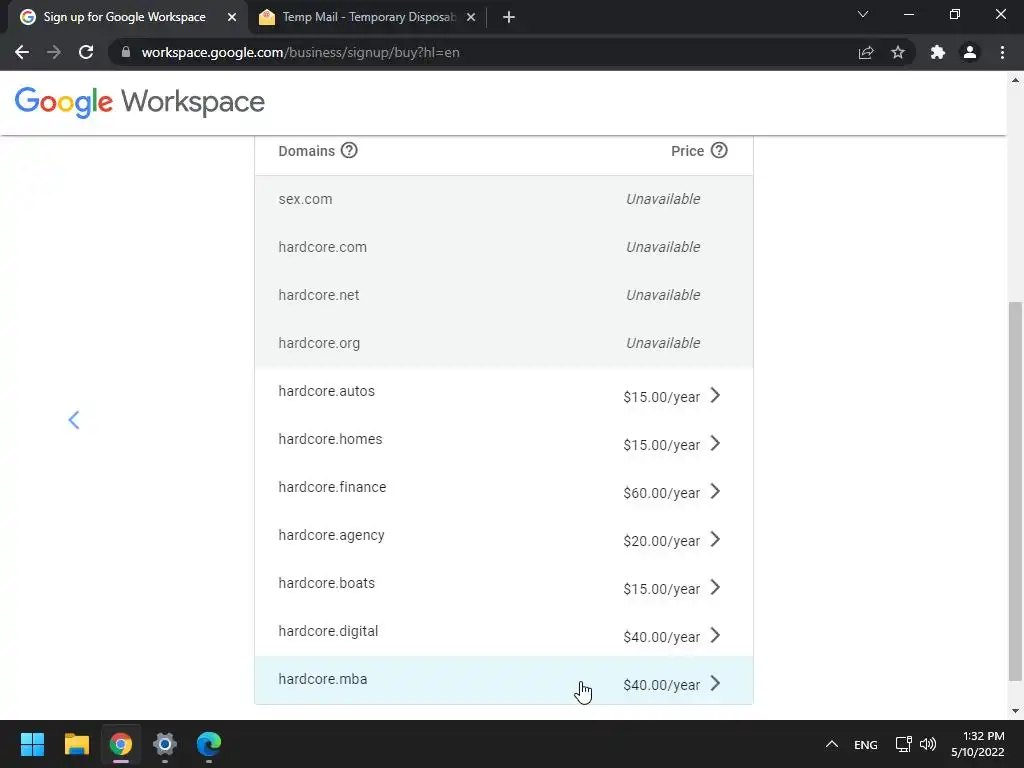Click the unavailable sex.com row

click(x=504, y=199)
